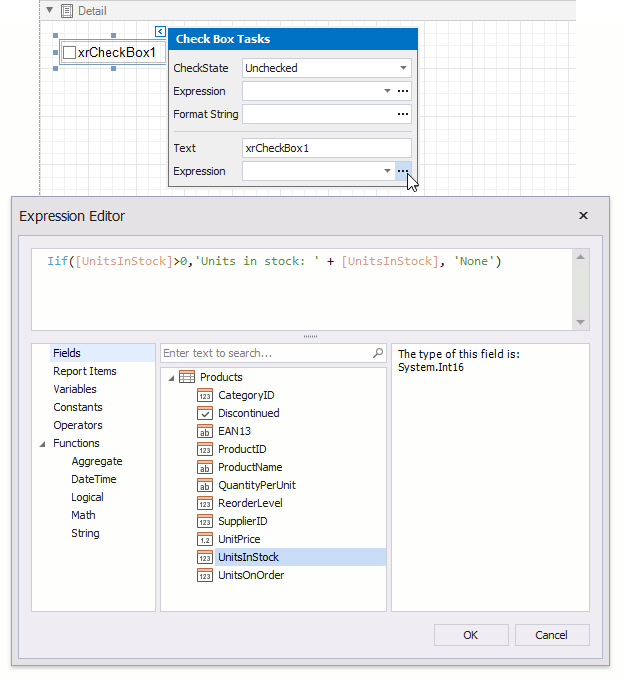Click the ReorderLevel numeric field icon

205,503
